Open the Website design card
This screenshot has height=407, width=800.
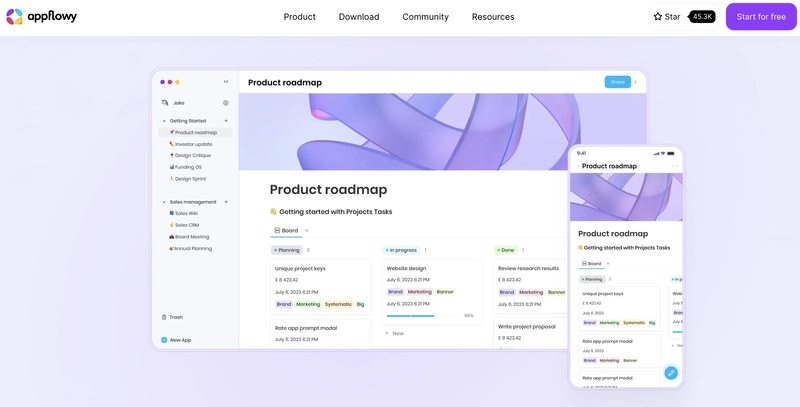click(432, 292)
